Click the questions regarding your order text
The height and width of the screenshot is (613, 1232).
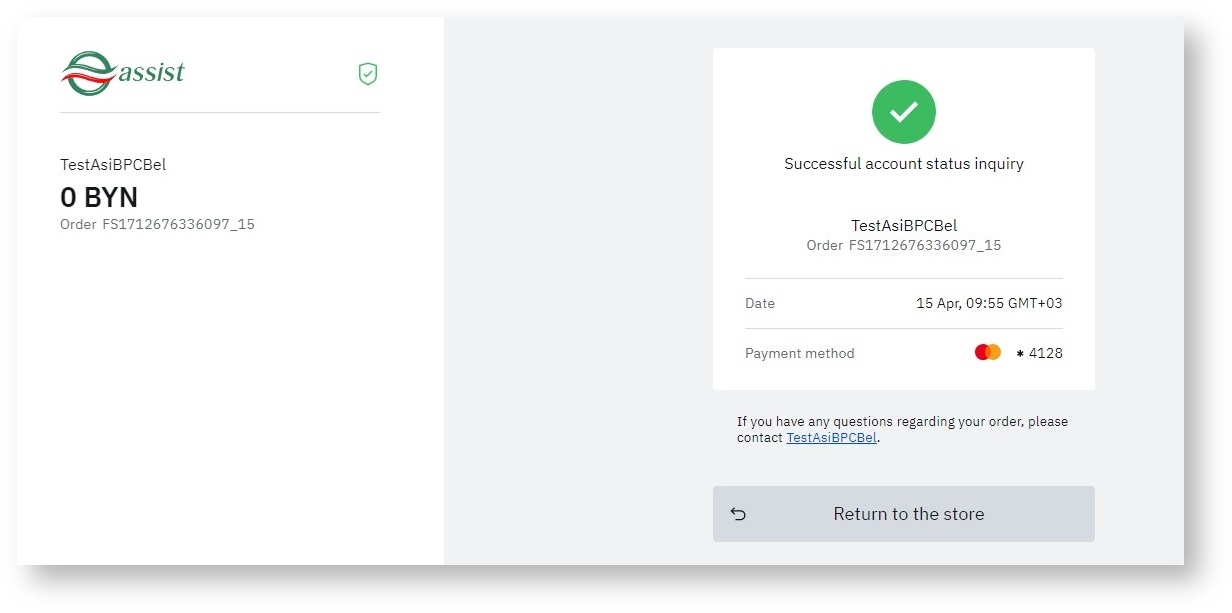click(902, 422)
